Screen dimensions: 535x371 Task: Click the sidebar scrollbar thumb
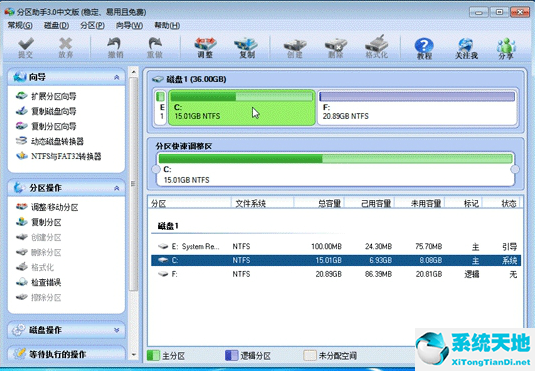[133, 184]
